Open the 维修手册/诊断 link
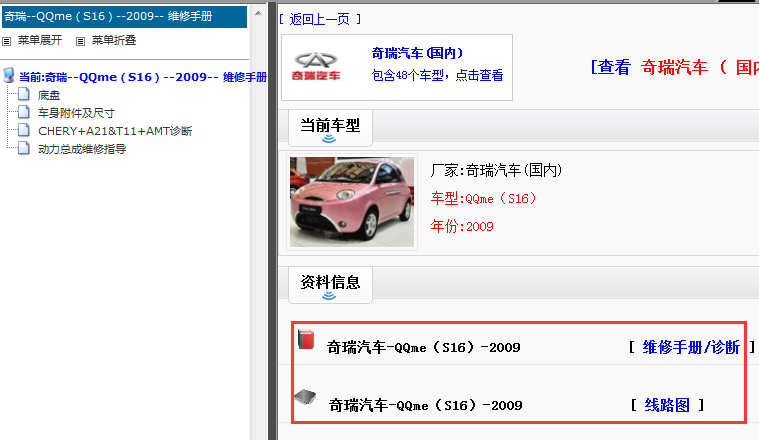 (x=691, y=347)
